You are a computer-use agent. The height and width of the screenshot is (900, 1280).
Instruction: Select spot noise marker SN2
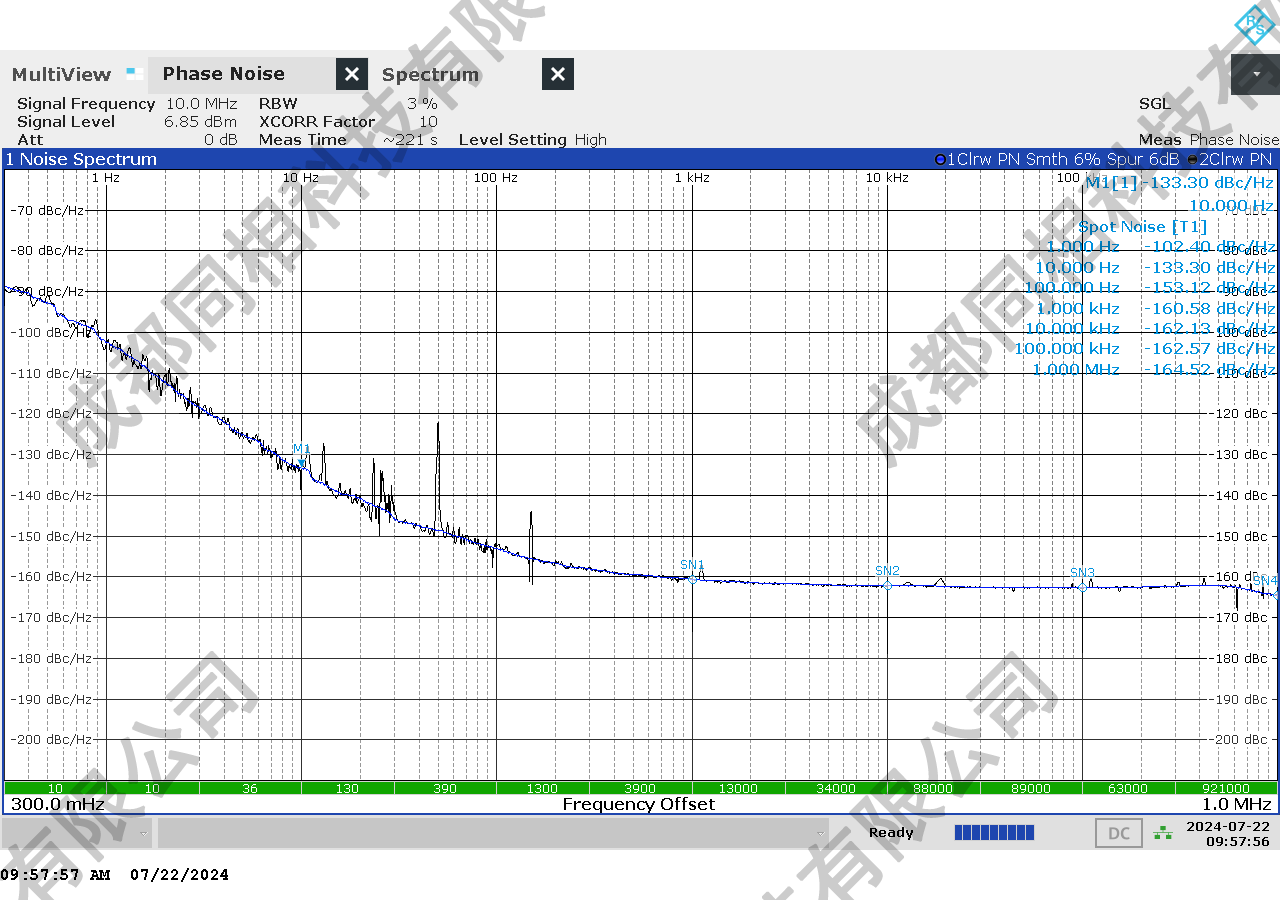(x=887, y=584)
